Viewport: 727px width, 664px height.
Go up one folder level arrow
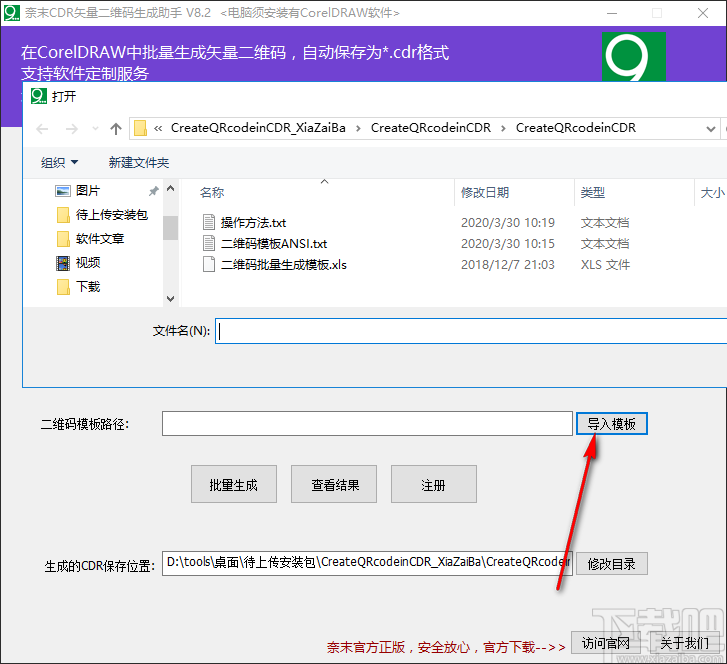click(116, 128)
